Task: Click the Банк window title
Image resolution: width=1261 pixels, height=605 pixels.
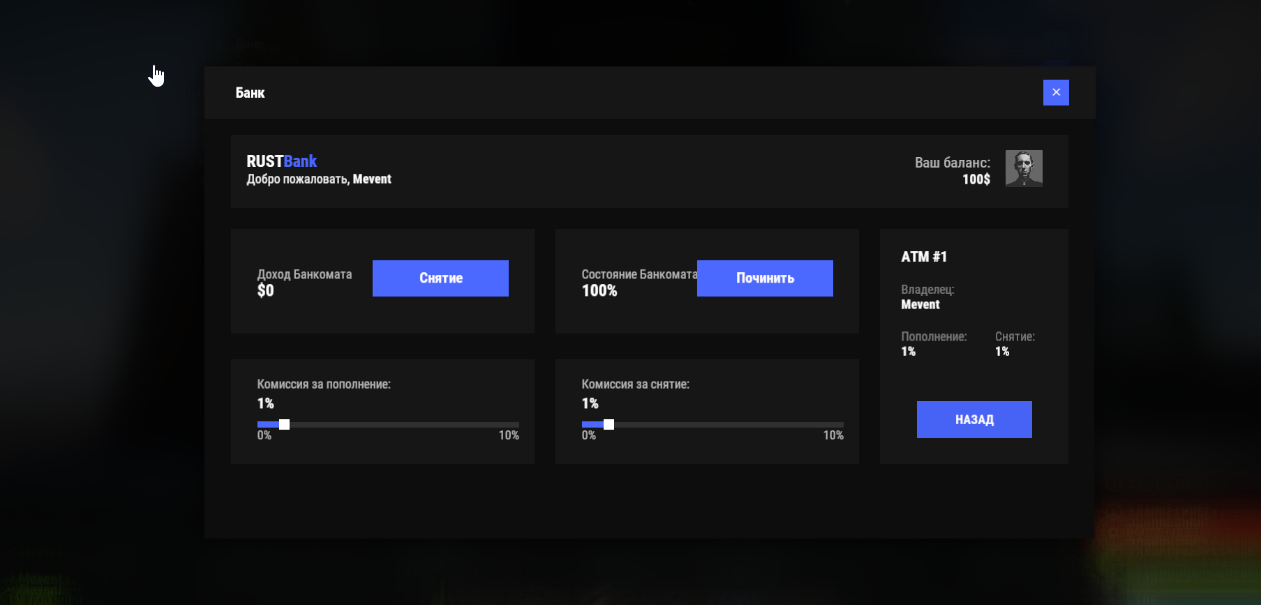Action: [250, 93]
